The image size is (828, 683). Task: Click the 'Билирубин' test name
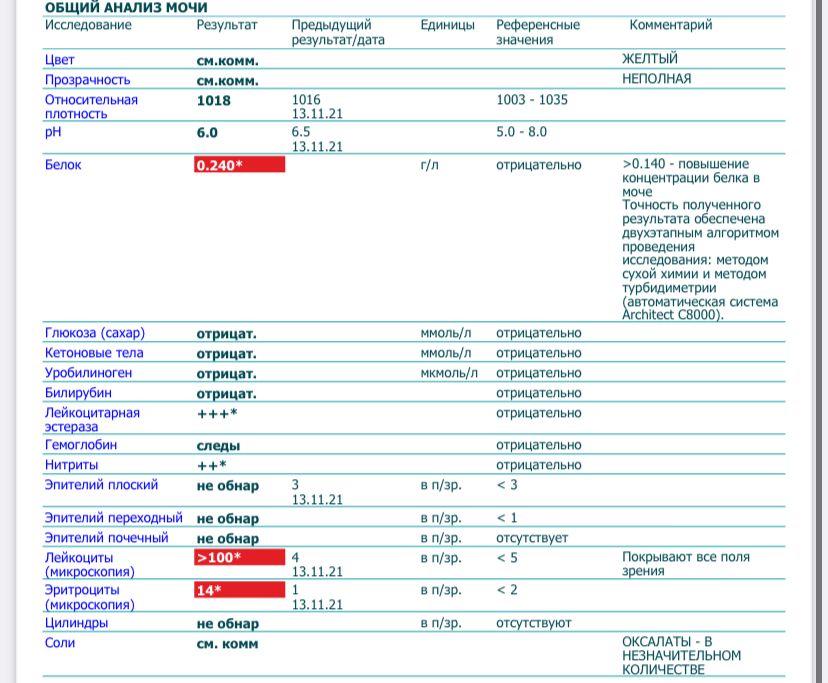78,393
